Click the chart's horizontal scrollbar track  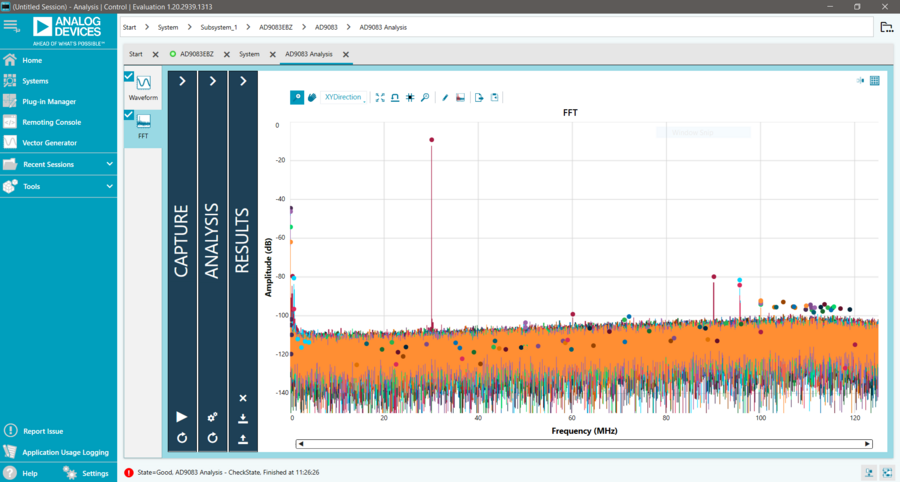584,444
